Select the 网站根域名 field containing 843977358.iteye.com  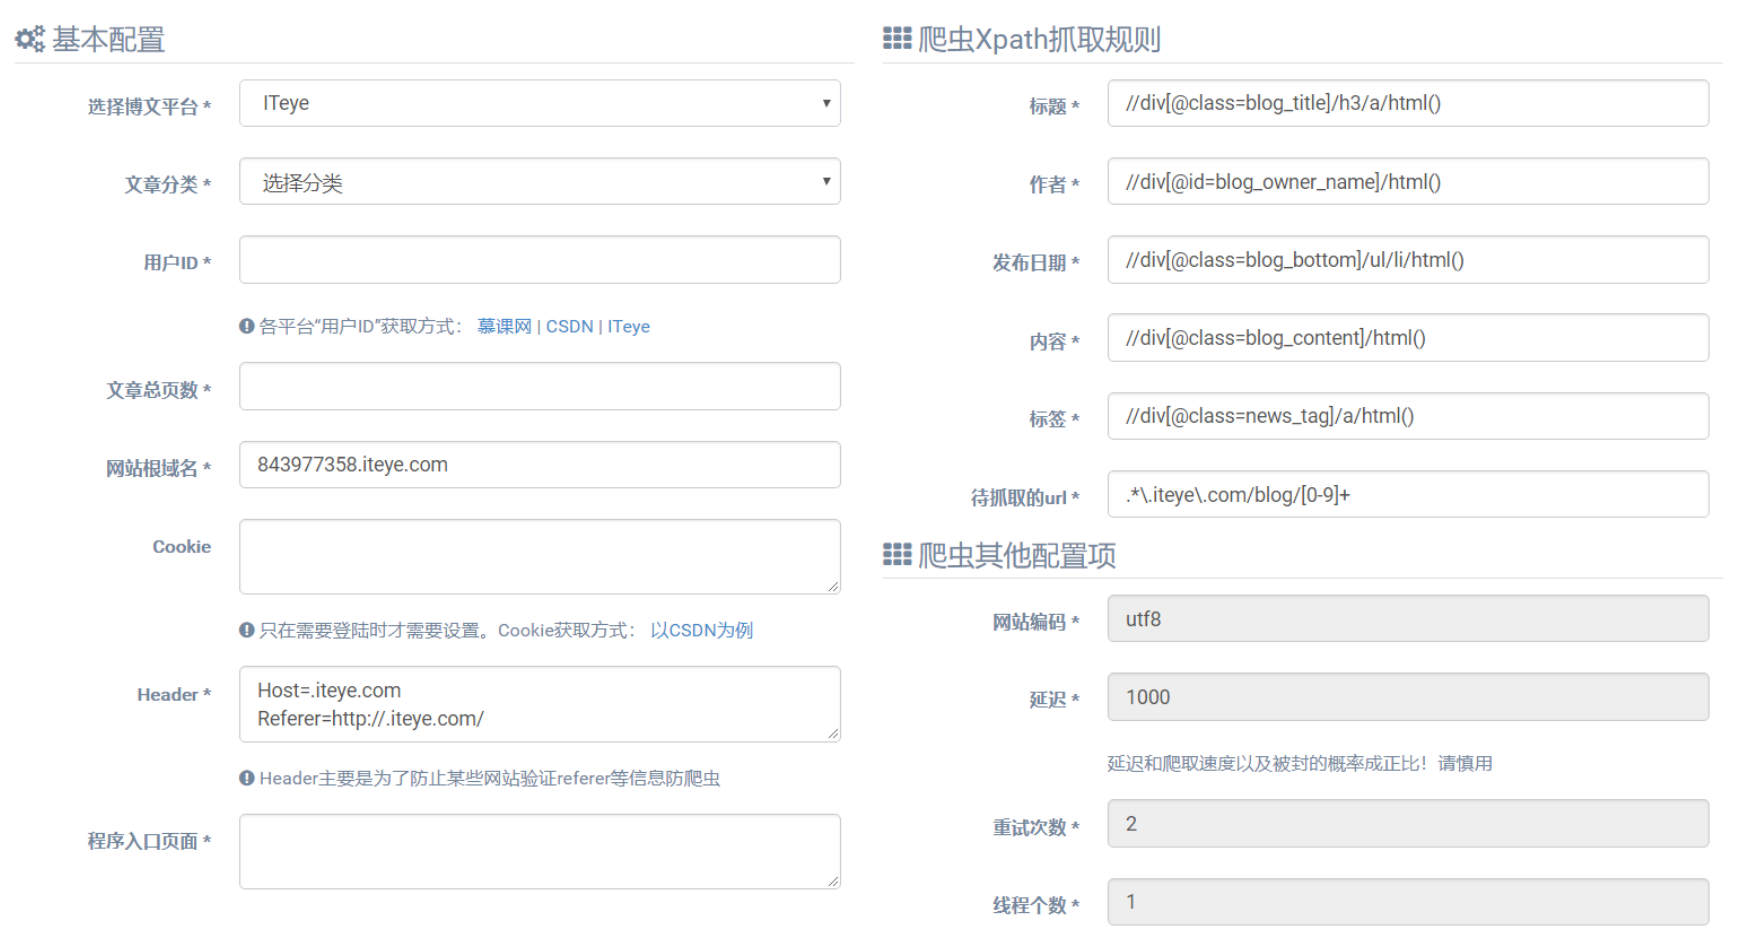tap(539, 464)
